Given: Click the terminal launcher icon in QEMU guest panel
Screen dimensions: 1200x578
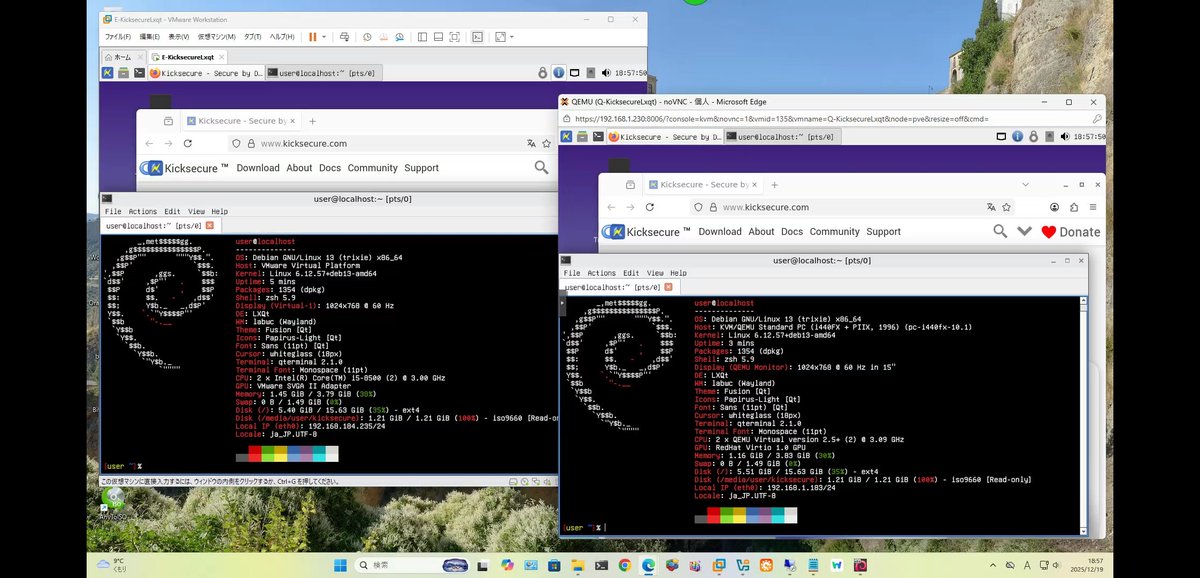Looking at the screenshot, I should tap(599, 137).
